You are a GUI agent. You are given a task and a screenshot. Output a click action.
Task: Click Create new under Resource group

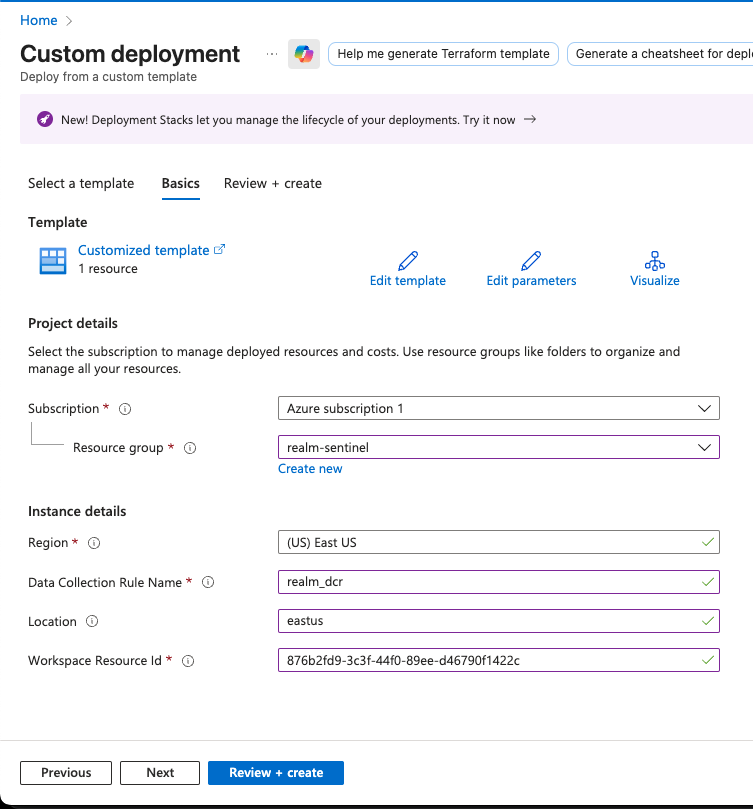[x=310, y=468]
